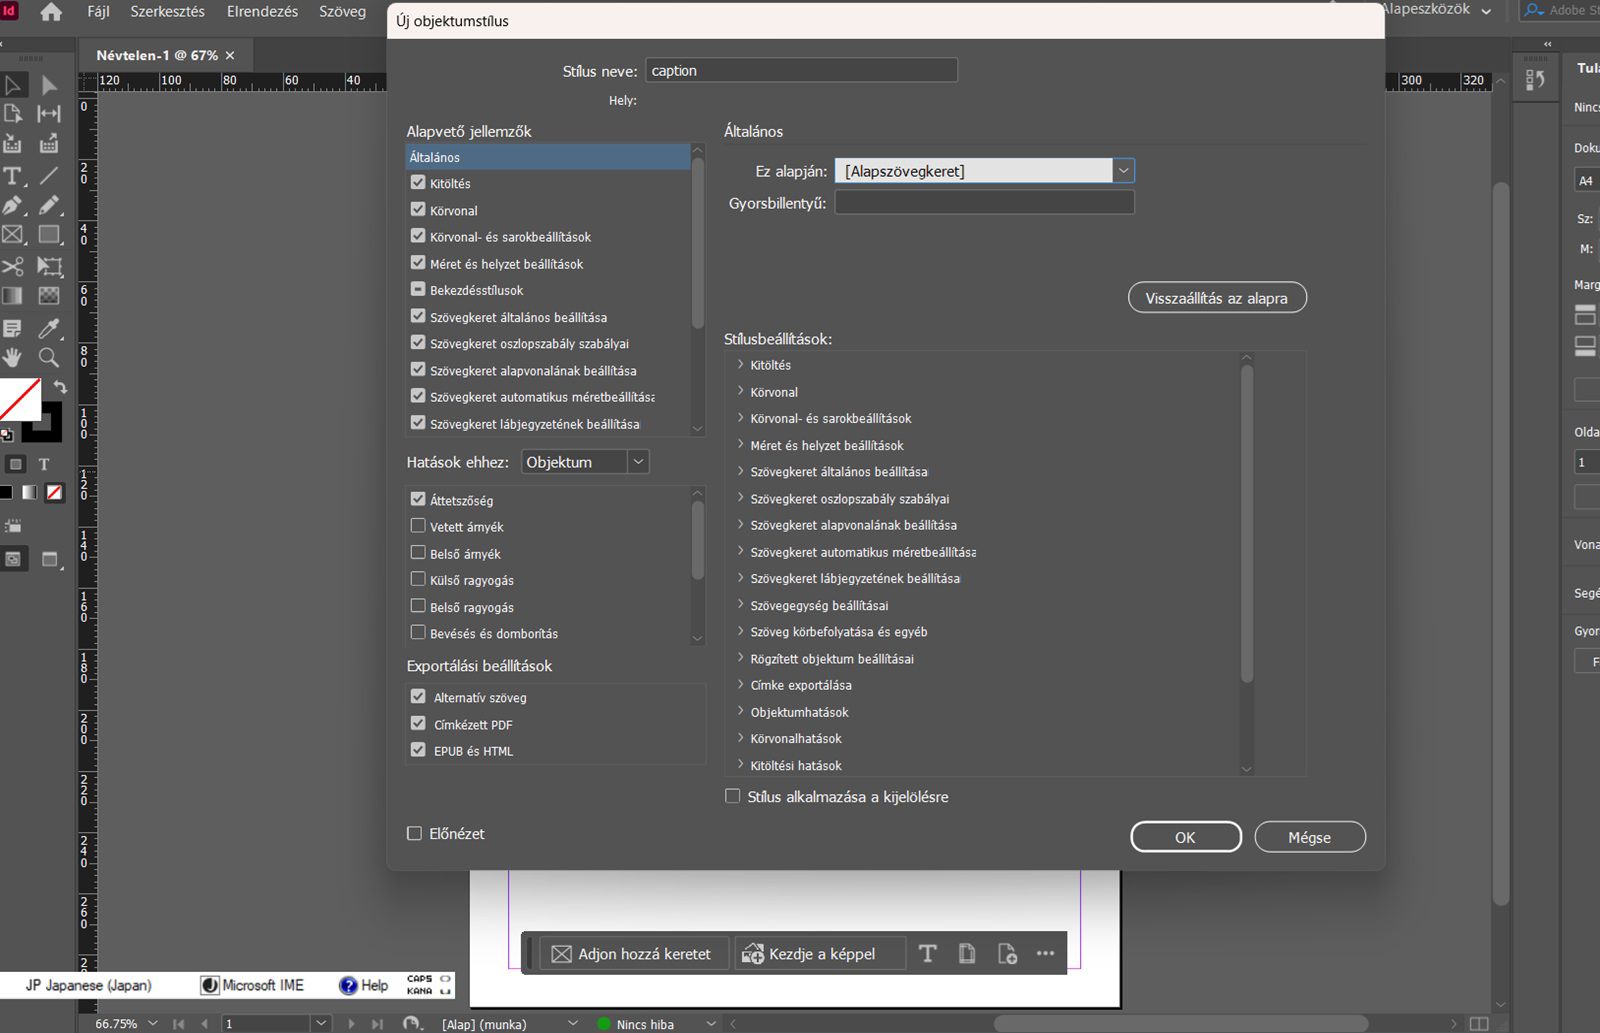Image resolution: width=1600 pixels, height=1033 pixels.
Task: Open Hatások ehhez Objektum dropdown
Action: (638, 462)
